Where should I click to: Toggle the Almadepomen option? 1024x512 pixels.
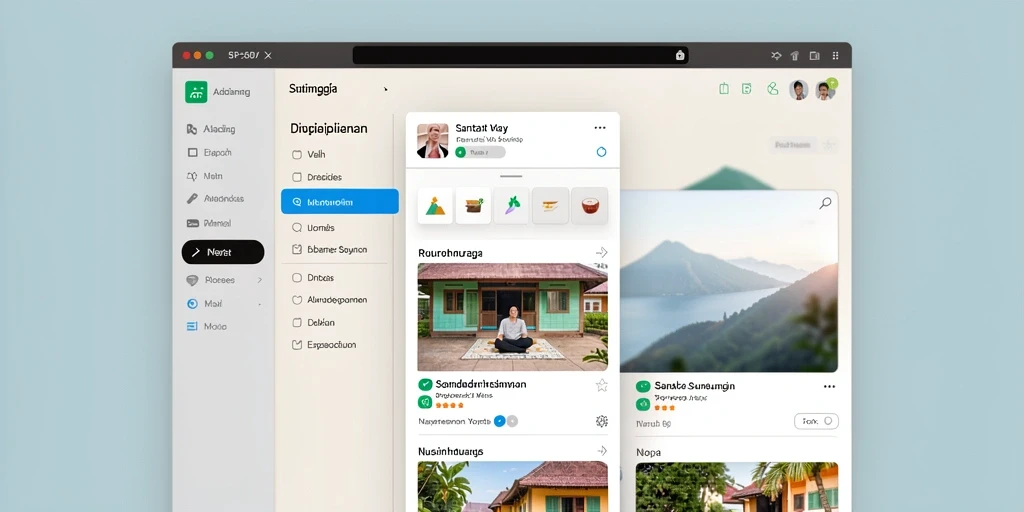296,300
